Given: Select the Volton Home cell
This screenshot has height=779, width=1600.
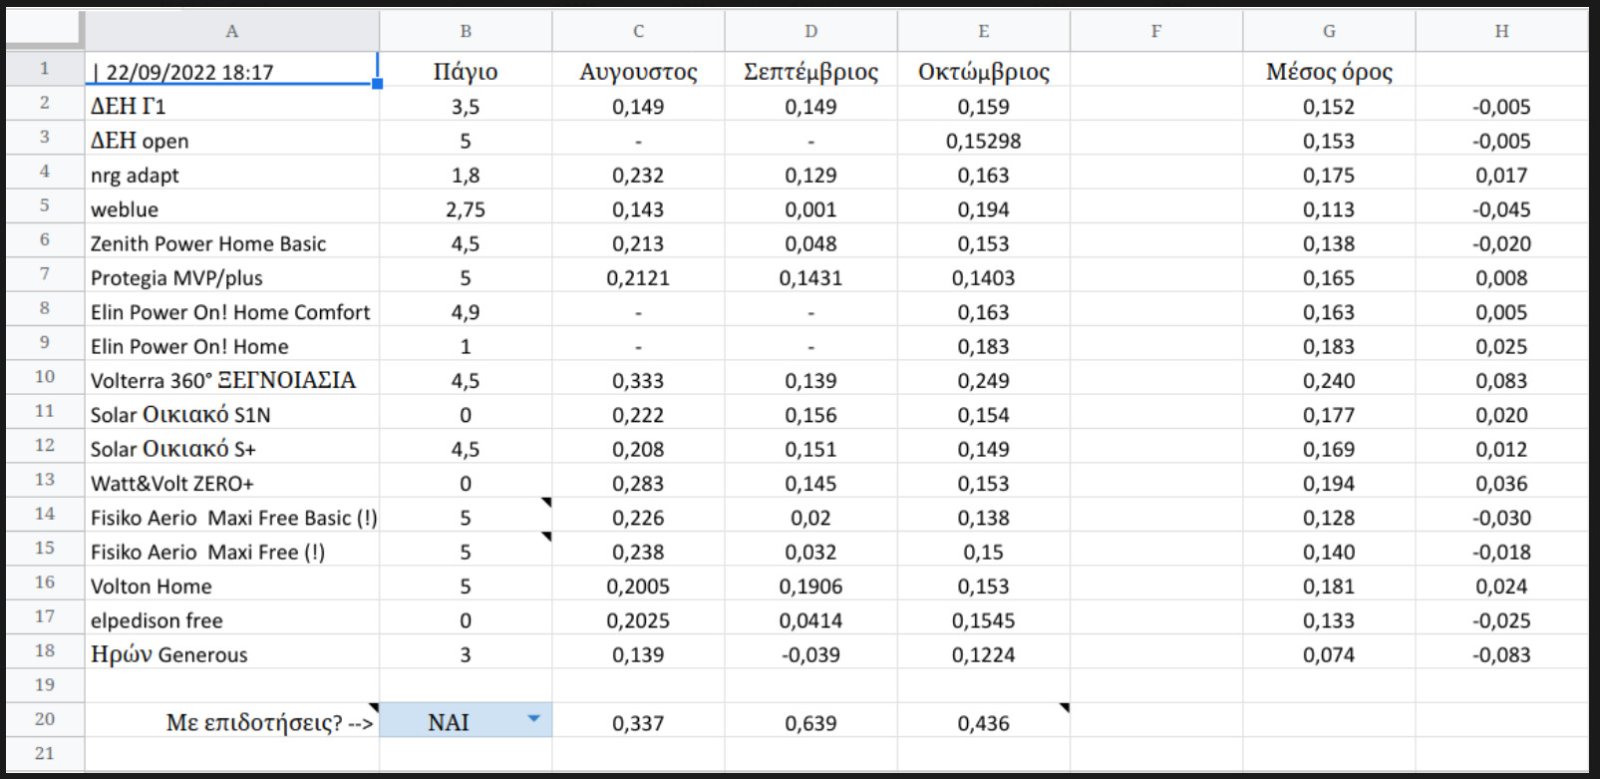Looking at the screenshot, I should [232, 585].
